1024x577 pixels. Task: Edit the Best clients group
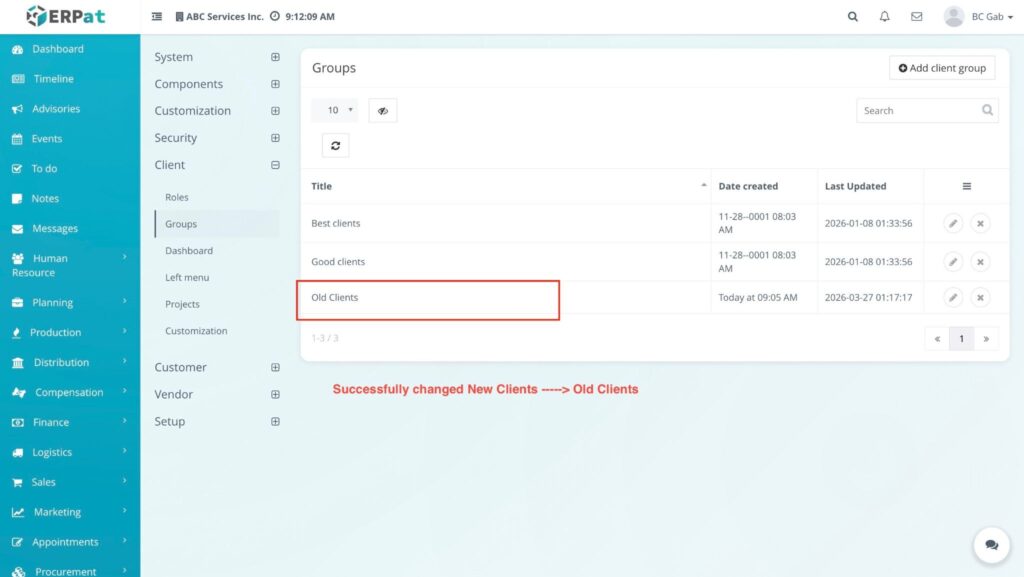pyautogui.click(x=953, y=224)
